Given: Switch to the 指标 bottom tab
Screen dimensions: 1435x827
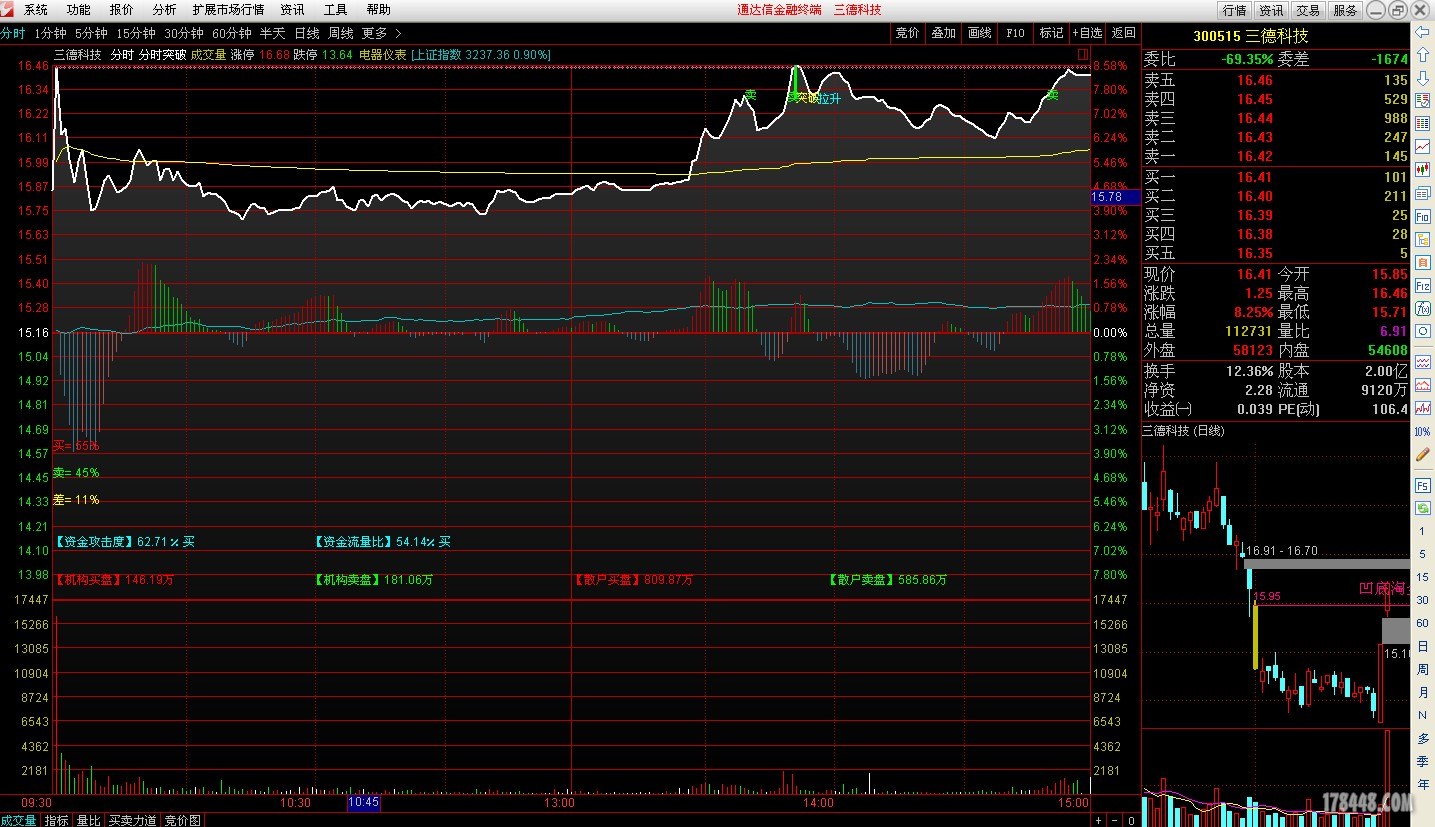Looking at the screenshot, I should coord(56,820).
